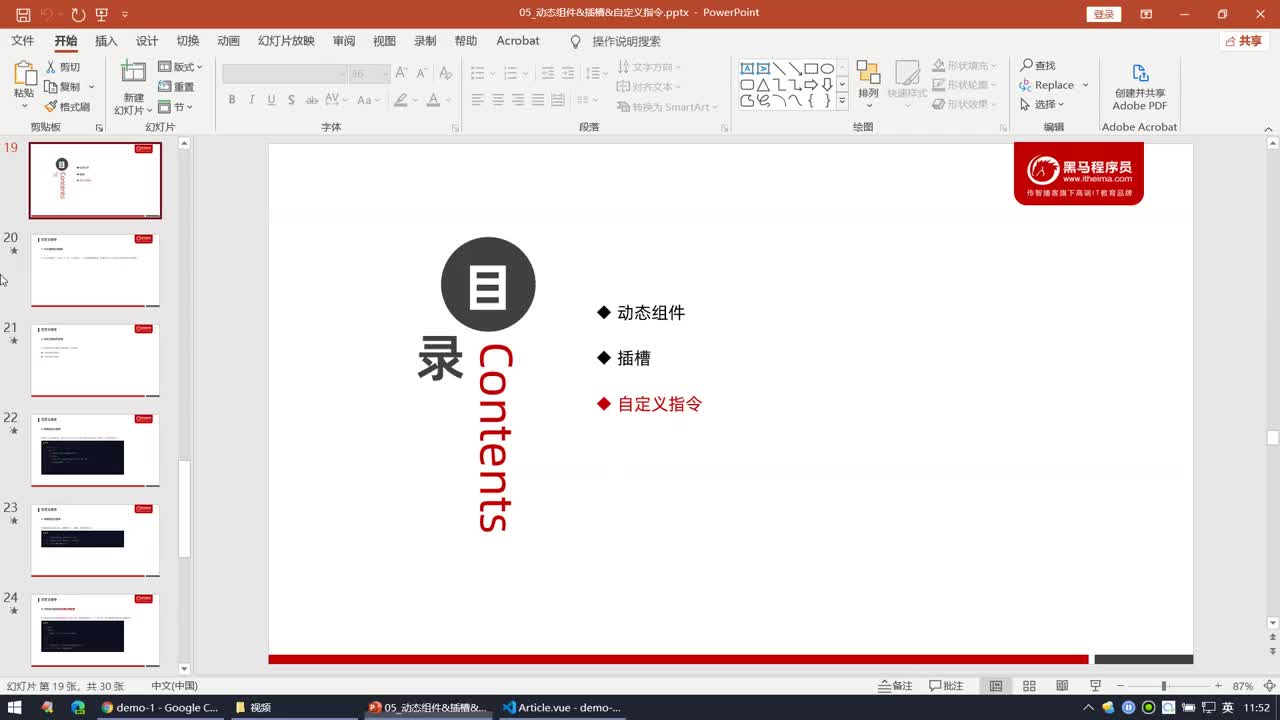Image resolution: width=1280 pixels, height=720 pixels.
Task: Switch to Acrobat tab
Action: point(518,41)
